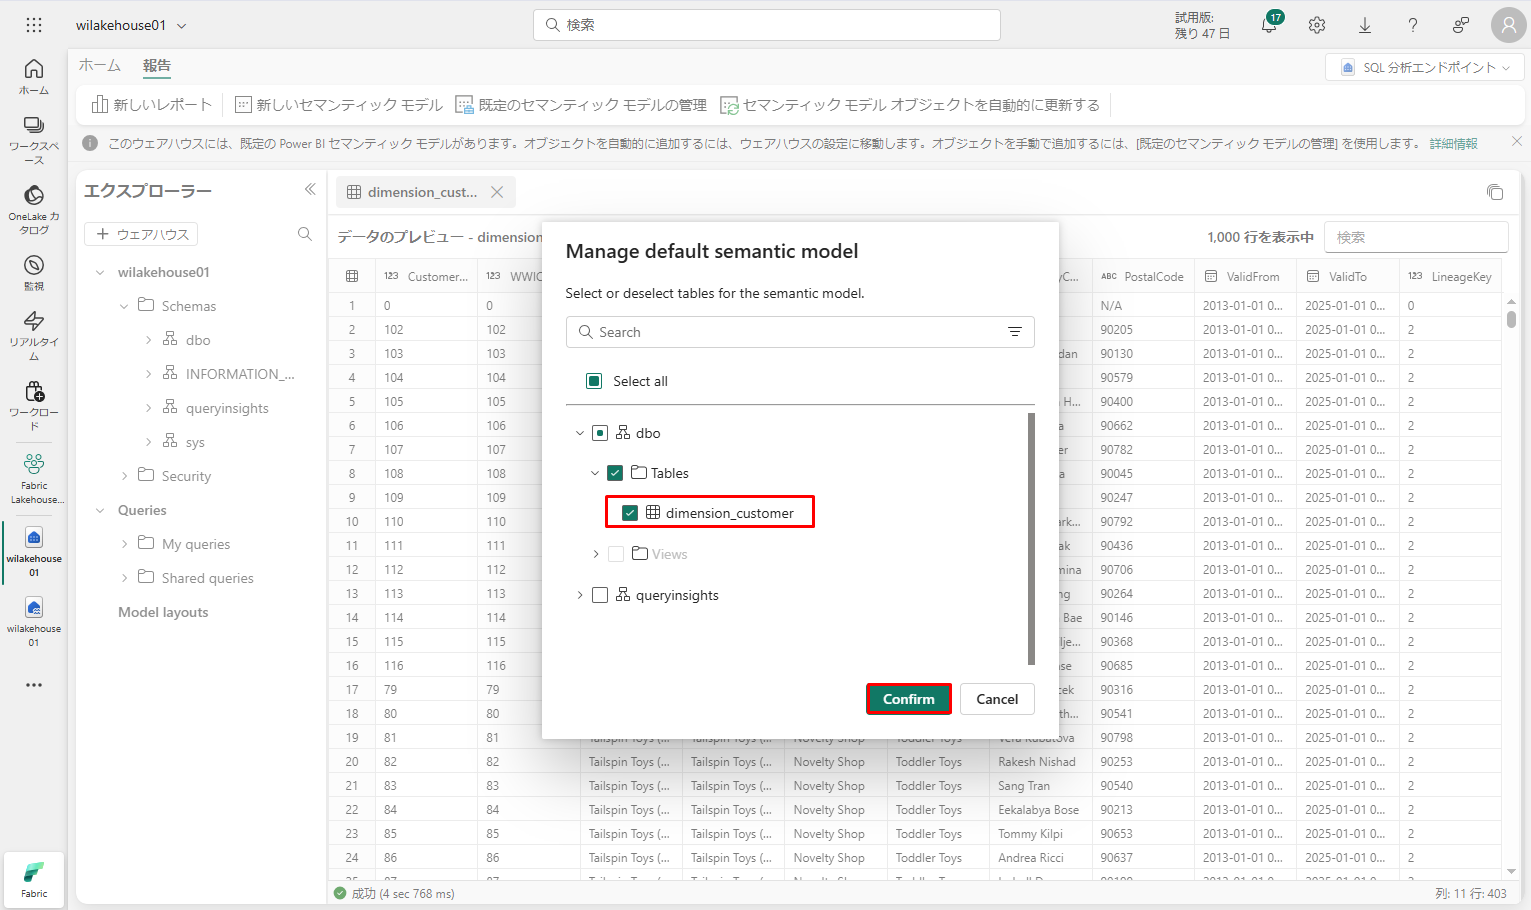Open Workloads icon in left sidebar

pyautogui.click(x=34, y=404)
